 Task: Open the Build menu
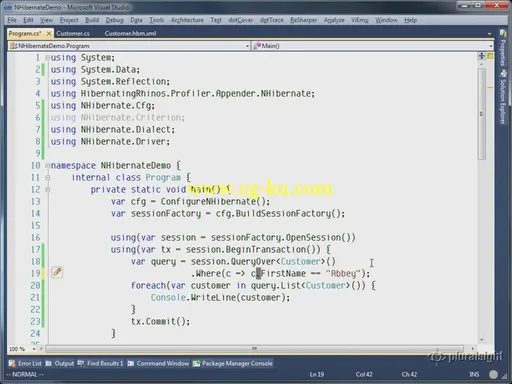coord(92,20)
